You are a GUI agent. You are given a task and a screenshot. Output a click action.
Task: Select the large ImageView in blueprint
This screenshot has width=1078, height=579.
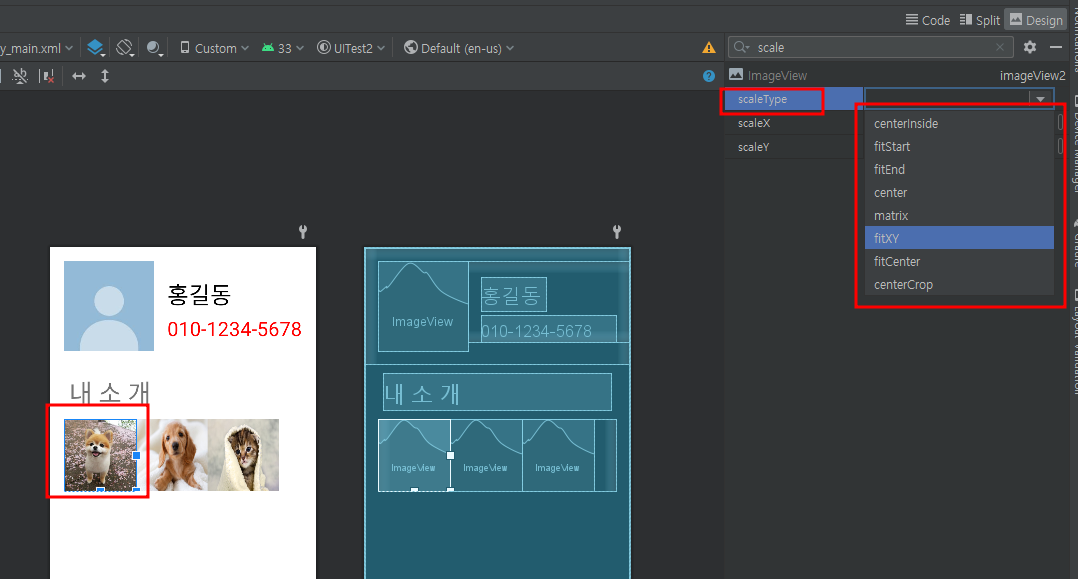point(424,307)
